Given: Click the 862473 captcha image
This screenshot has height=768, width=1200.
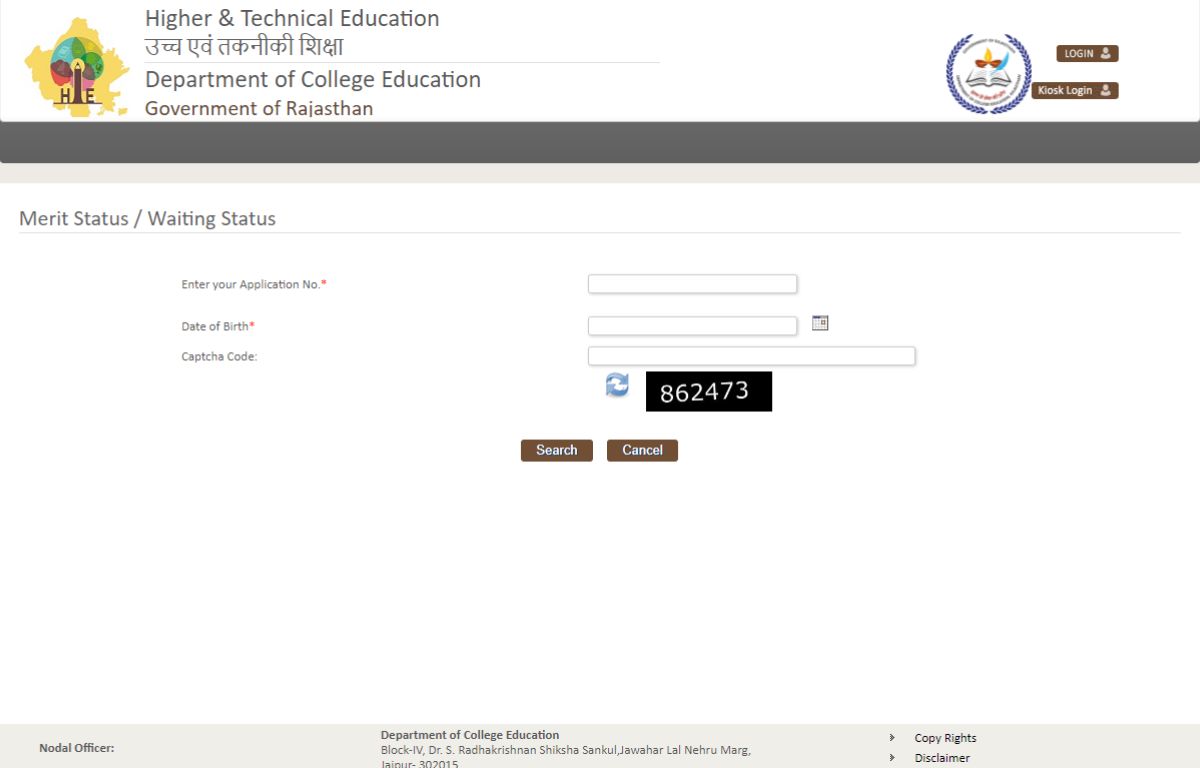Looking at the screenshot, I should point(709,391).
